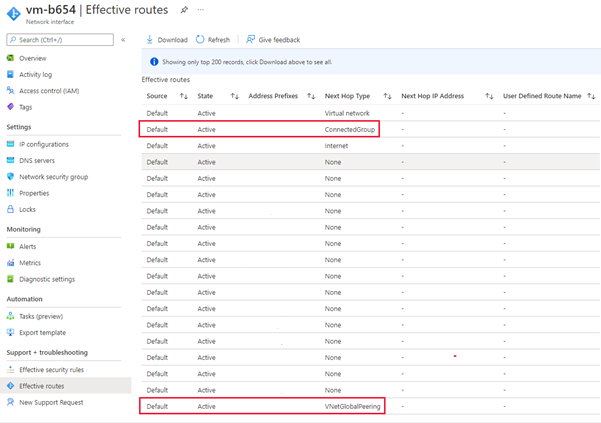Click the Locks padlock icon

point(10,209)
